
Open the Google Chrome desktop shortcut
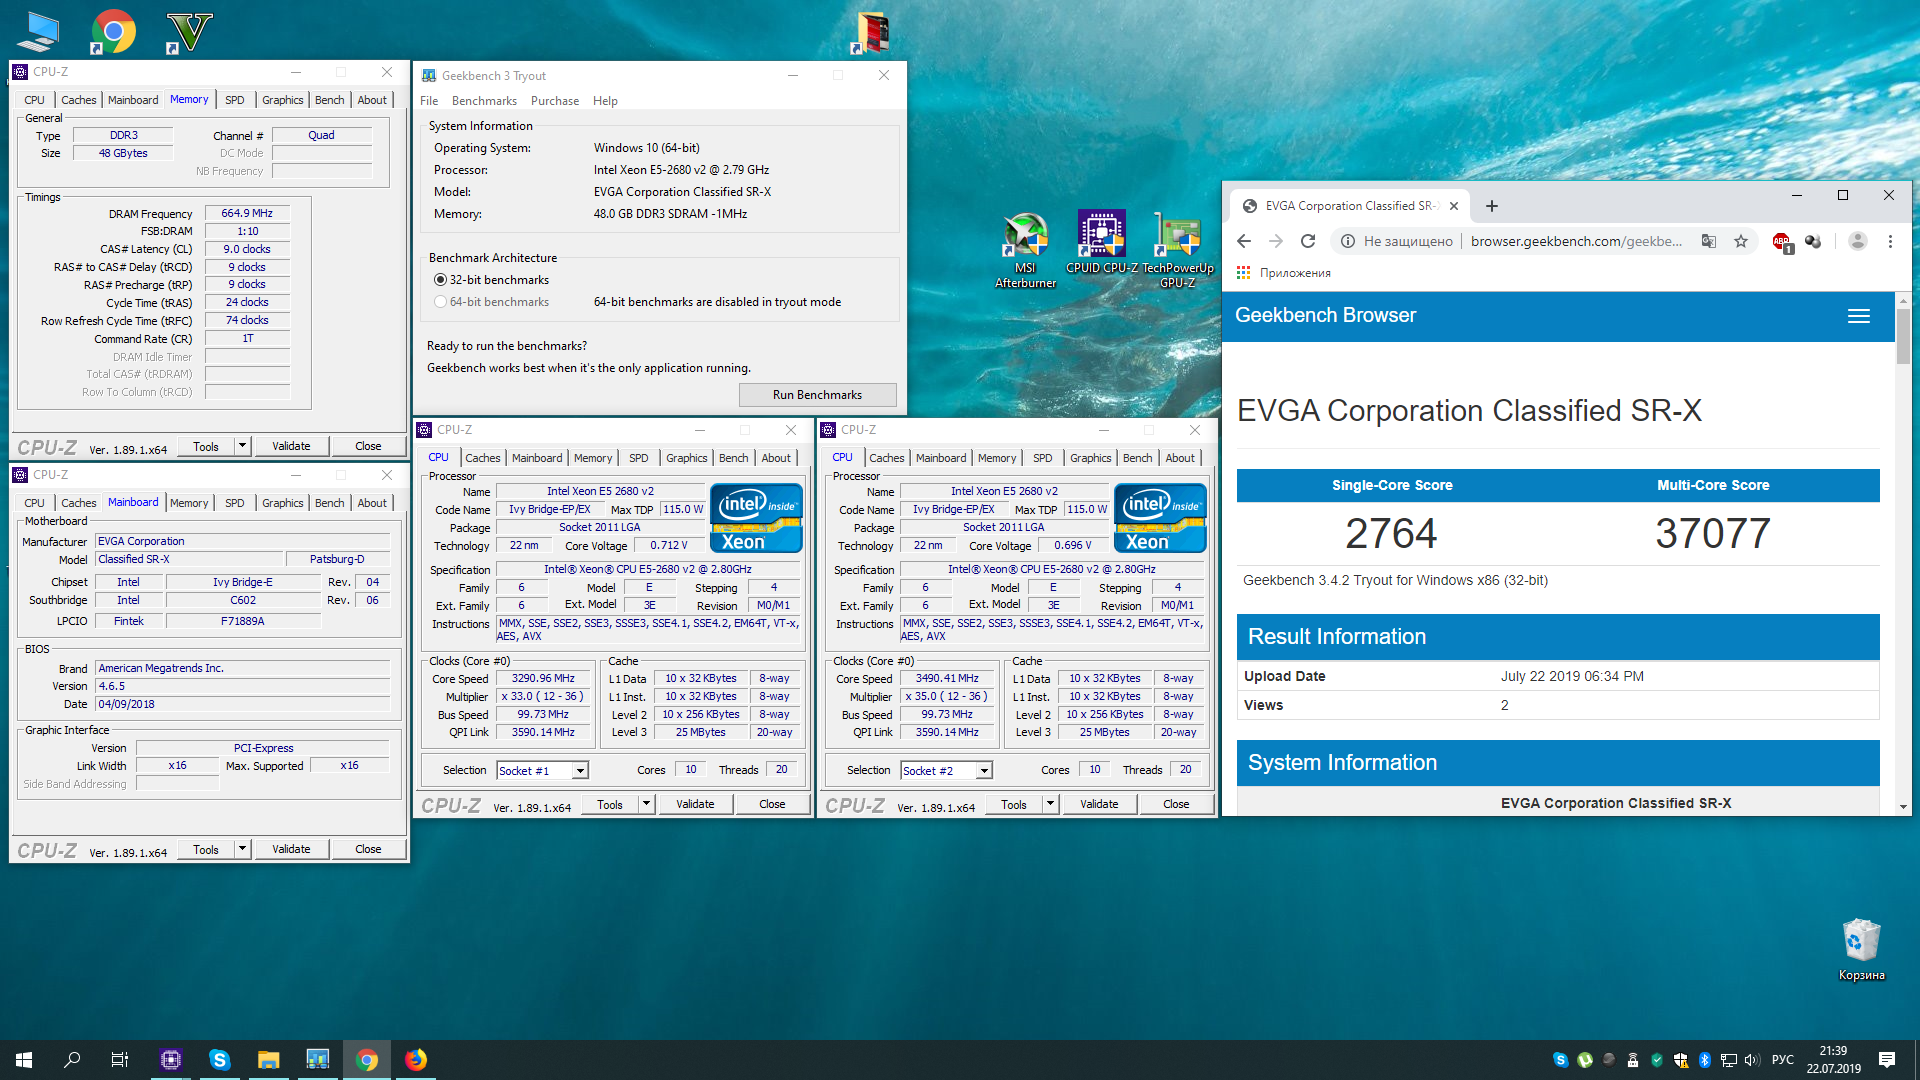113,32
